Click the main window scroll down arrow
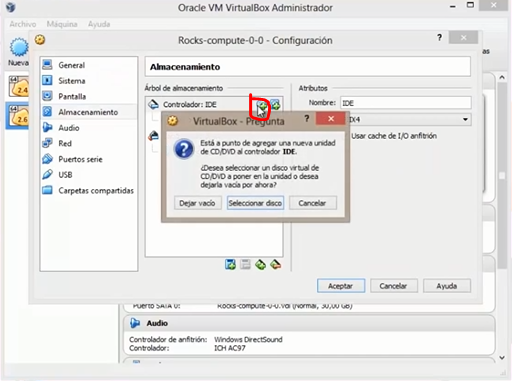512x381 pixels. (502, 358)
